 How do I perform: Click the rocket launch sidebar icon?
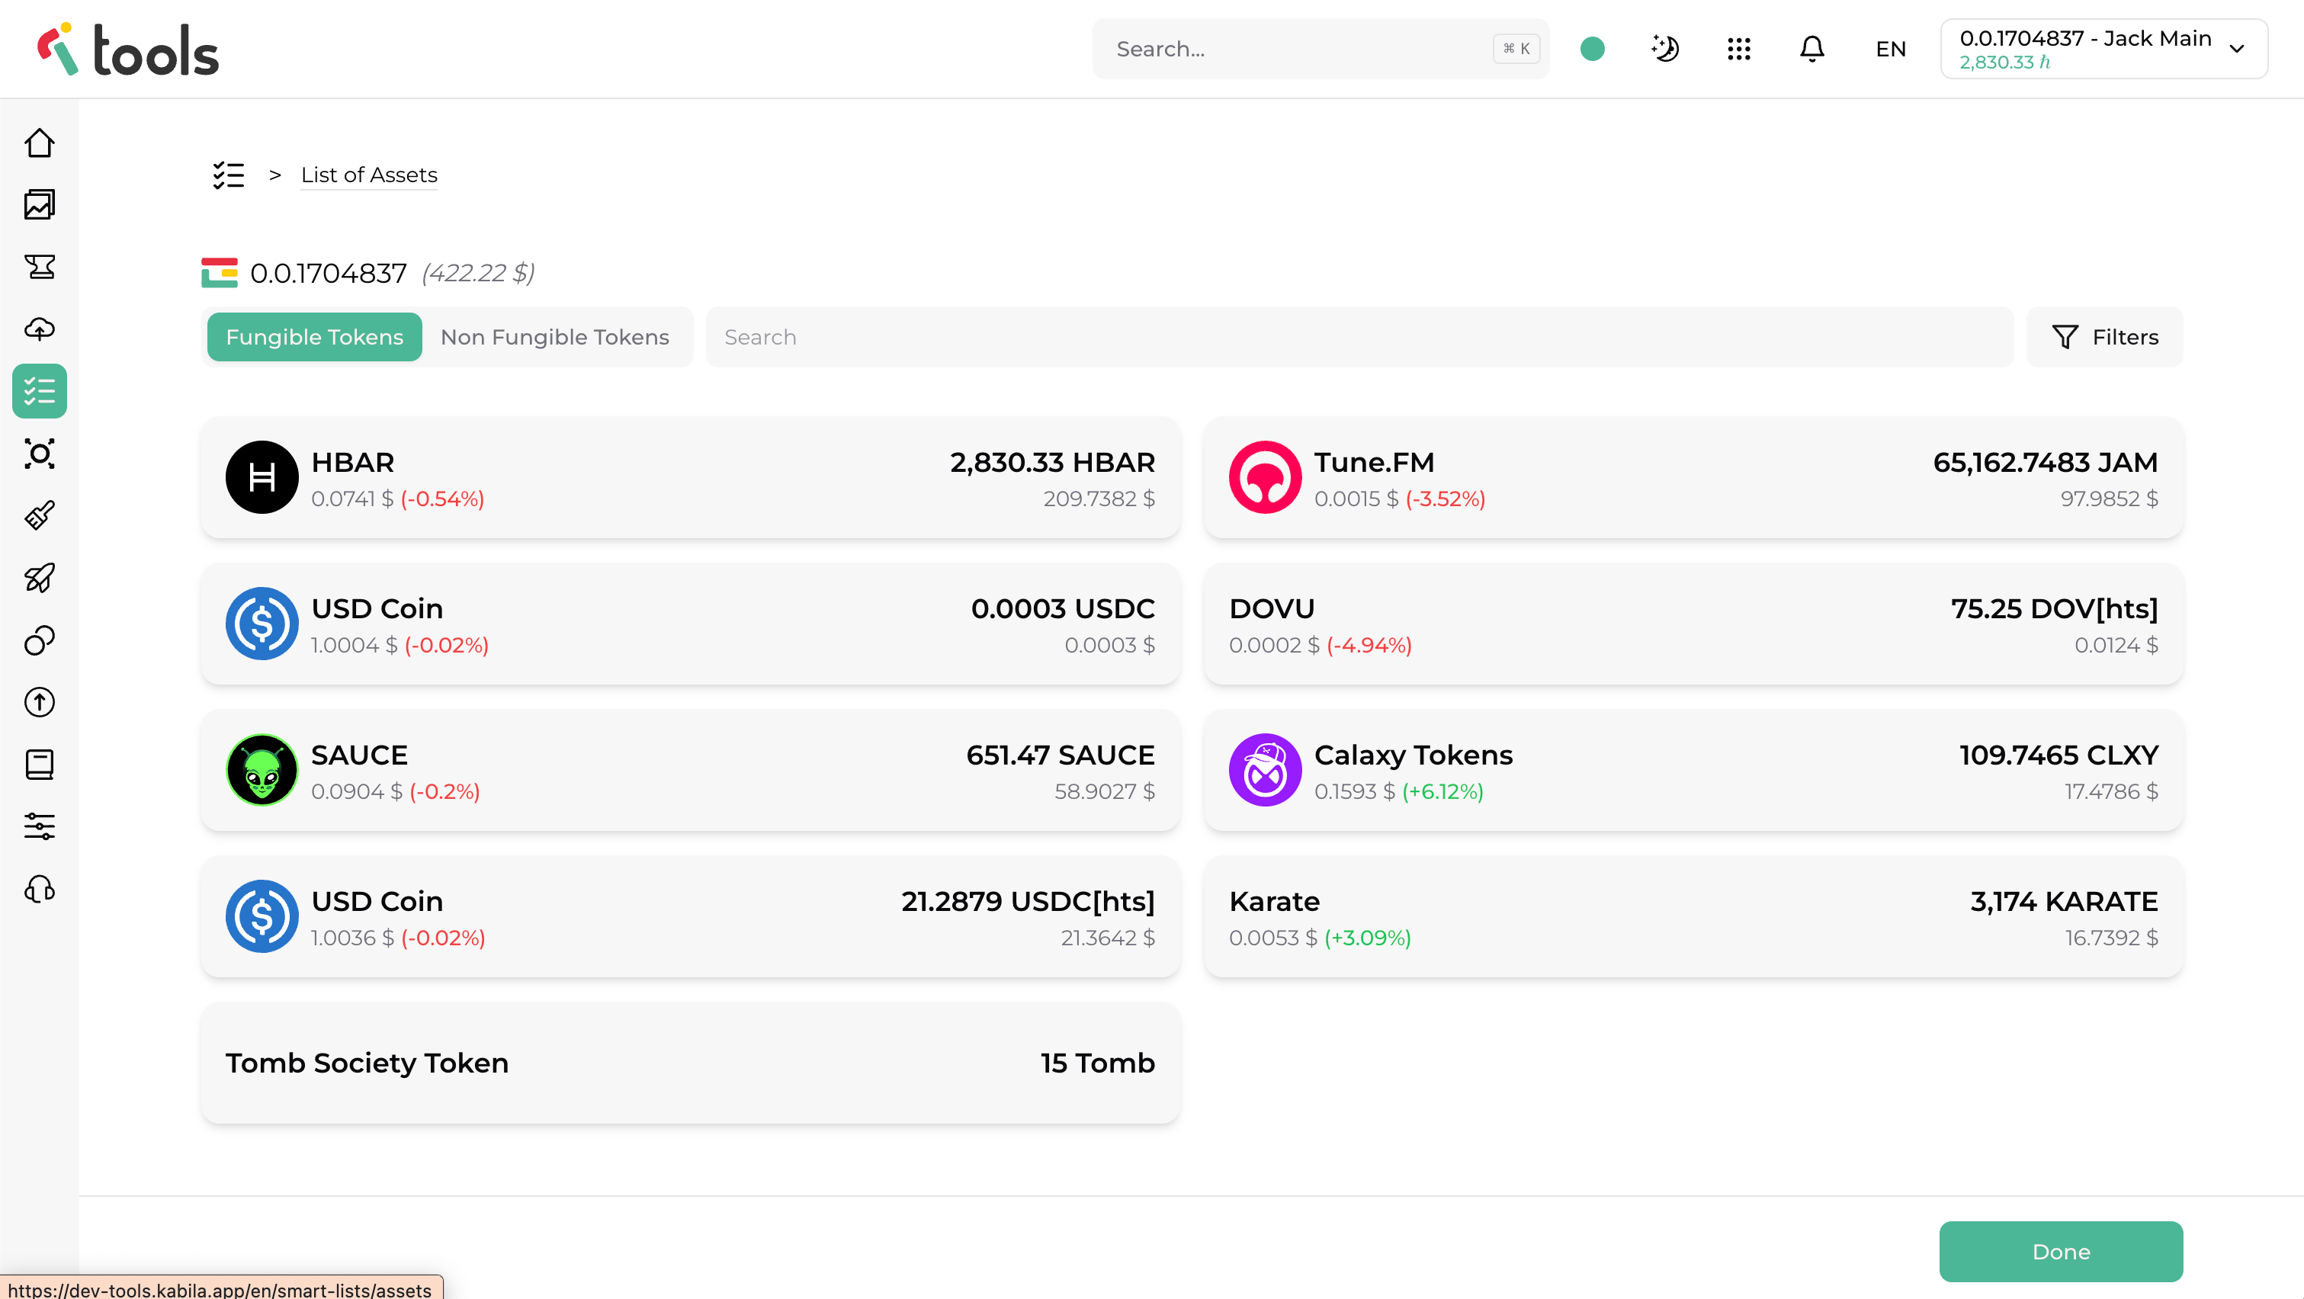point(40,578)
